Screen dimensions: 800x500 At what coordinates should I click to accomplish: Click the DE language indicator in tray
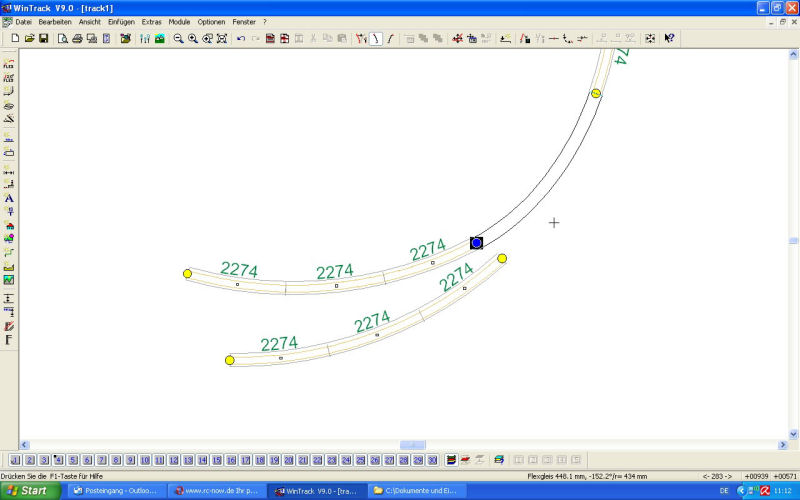[724, 491]
